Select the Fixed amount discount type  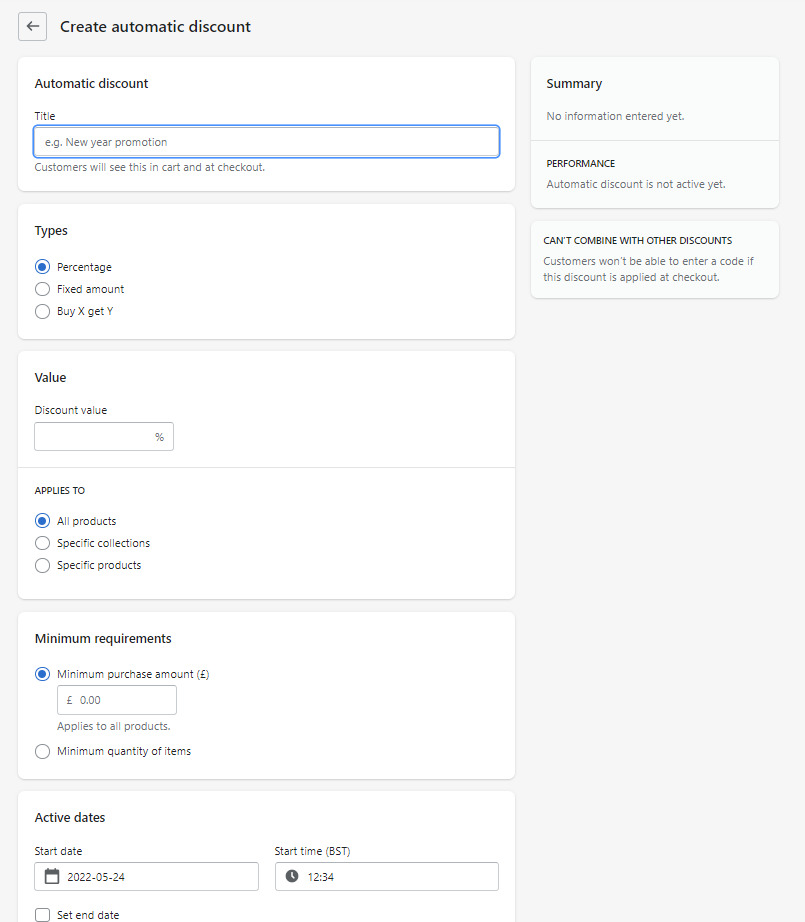pos(42,289)
